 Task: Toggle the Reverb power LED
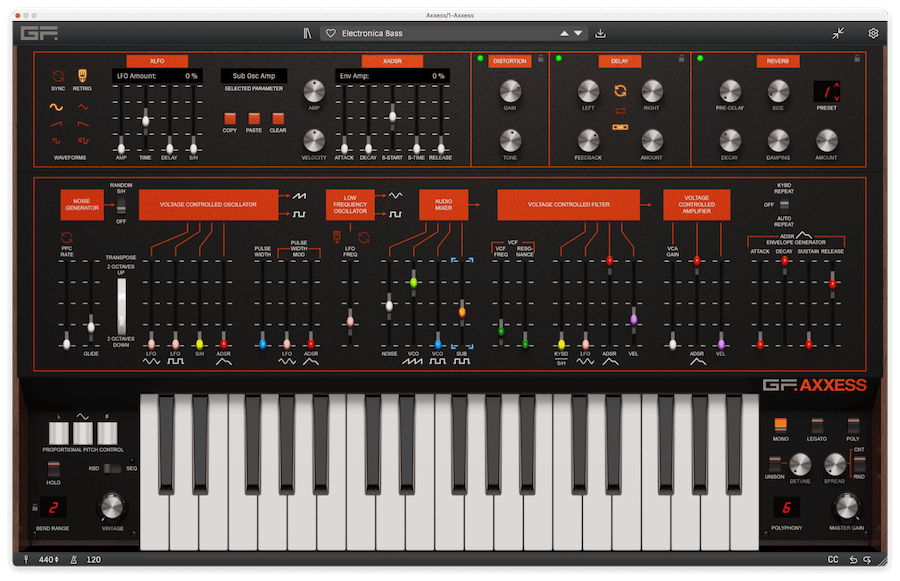[x=700, y=59]
